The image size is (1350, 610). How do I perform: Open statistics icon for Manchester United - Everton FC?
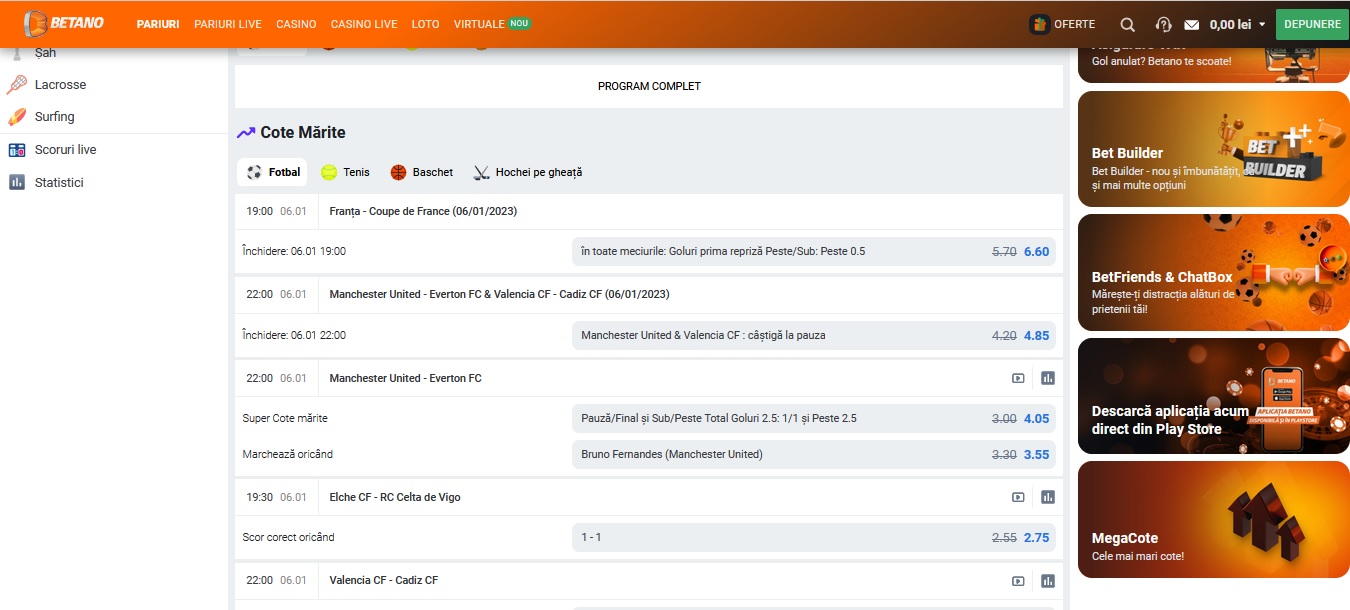(1048, 378)
